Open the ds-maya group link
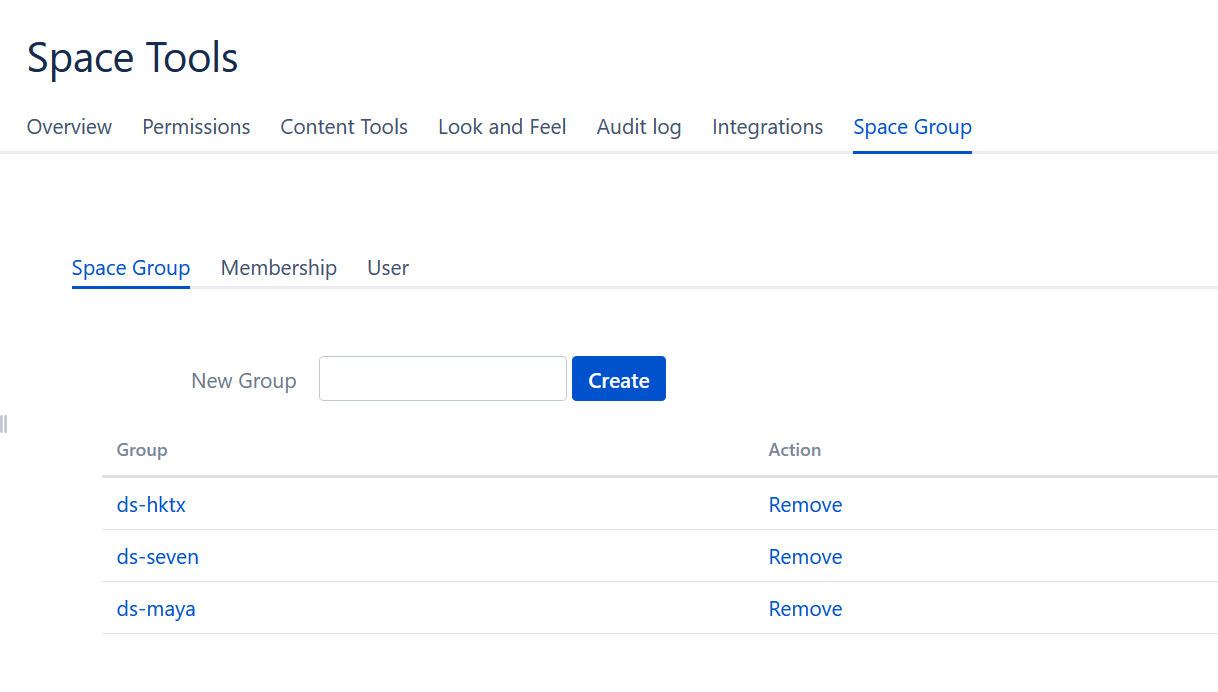Viewport: 1218px width, 692px height. tap(156, 609)
